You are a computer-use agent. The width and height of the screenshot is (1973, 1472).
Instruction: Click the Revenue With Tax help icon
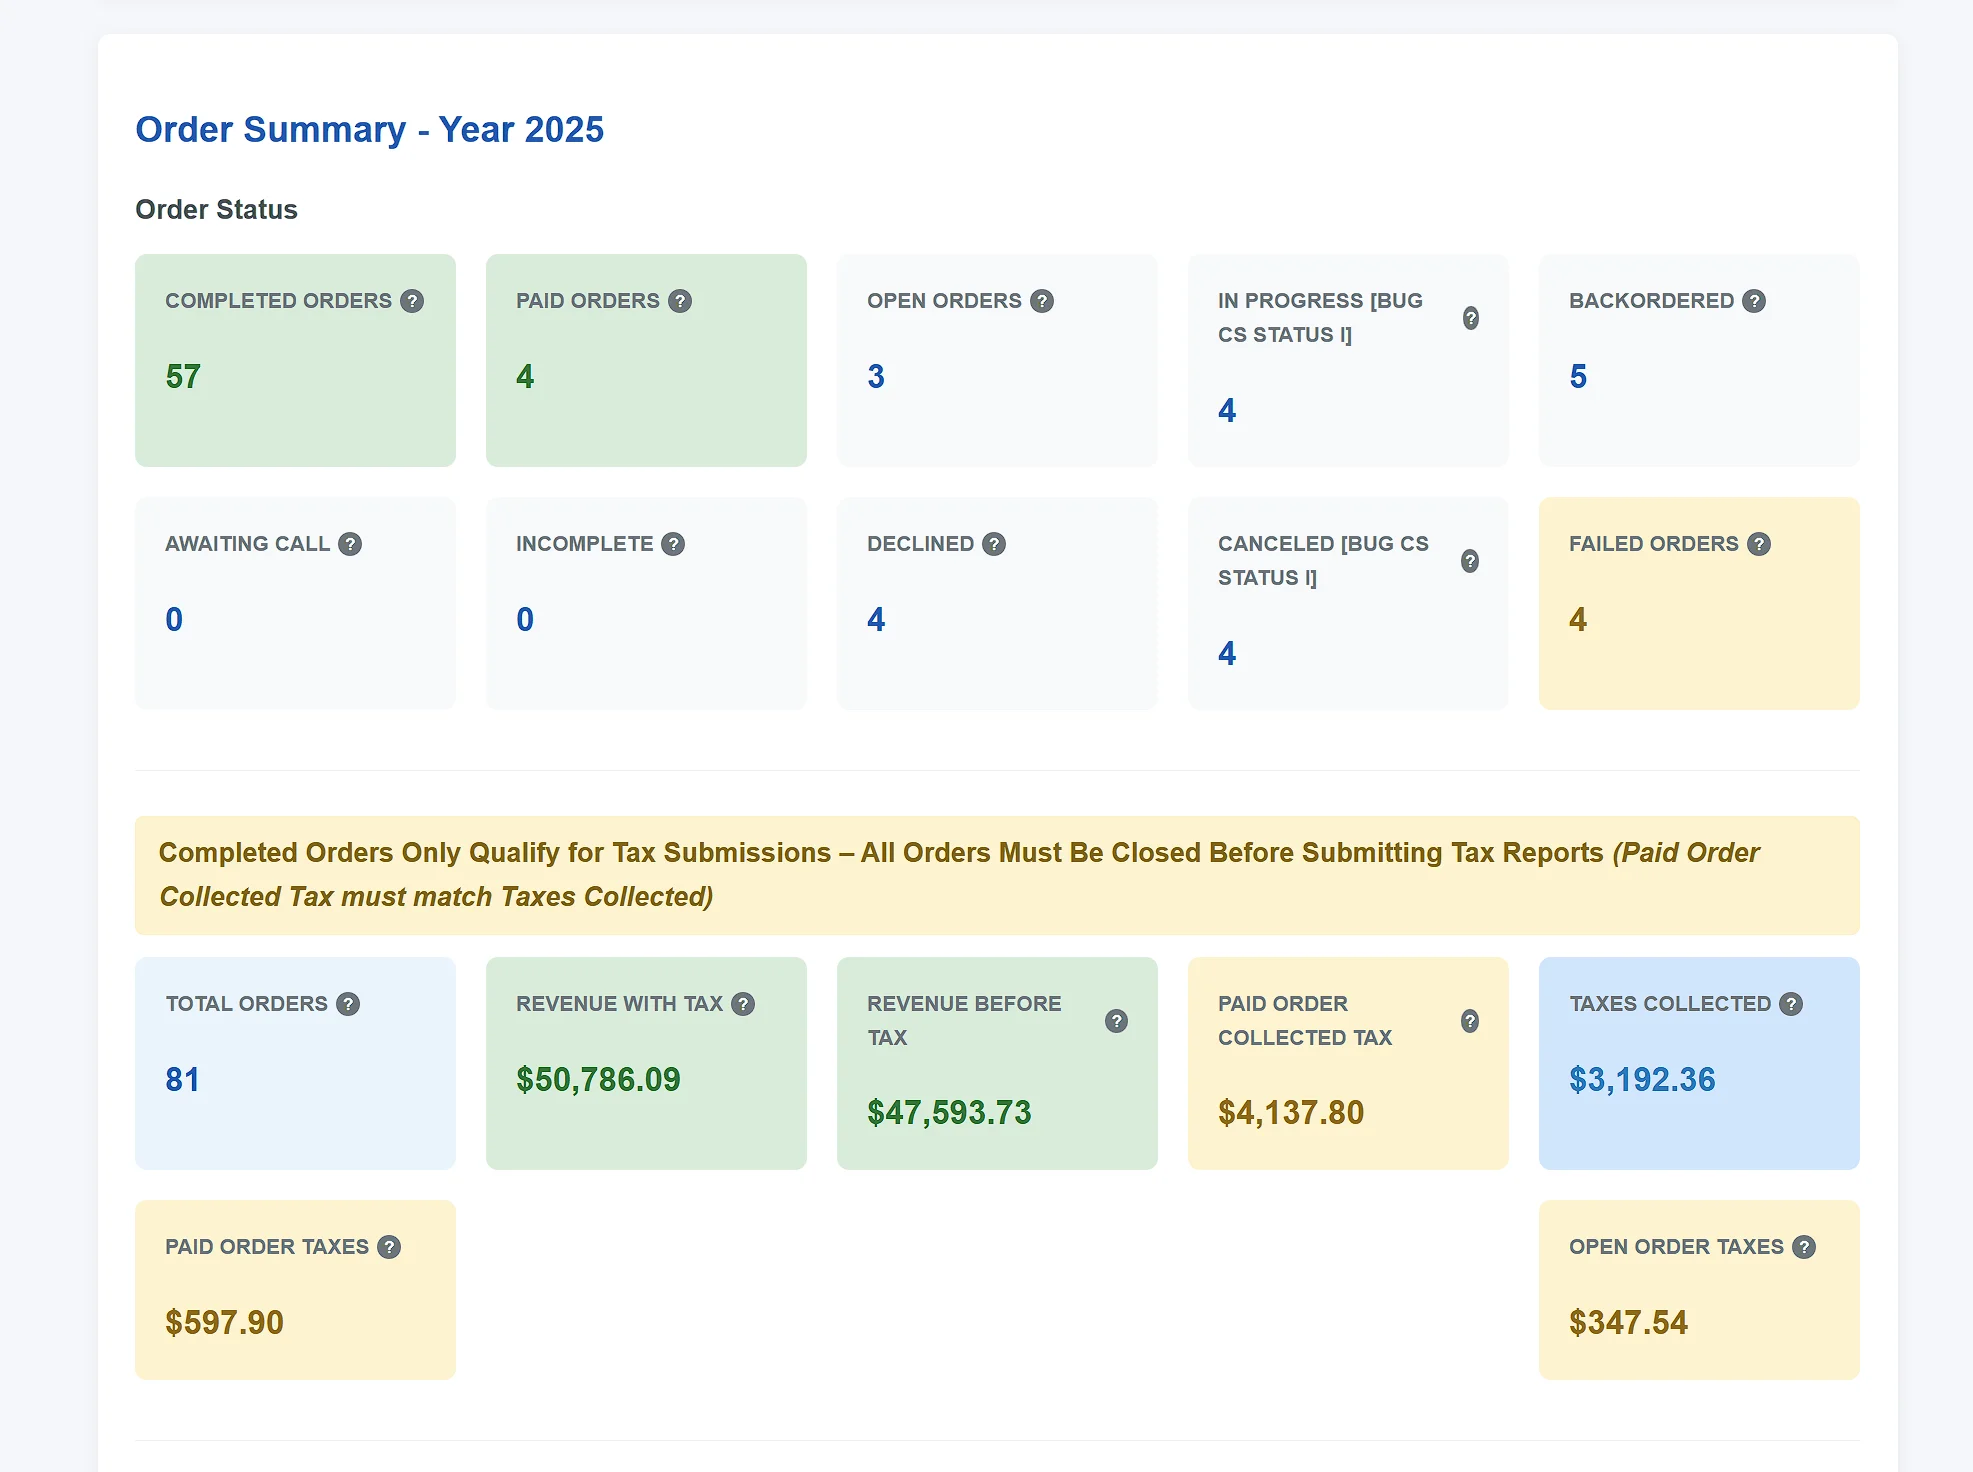pos(743,1004)
